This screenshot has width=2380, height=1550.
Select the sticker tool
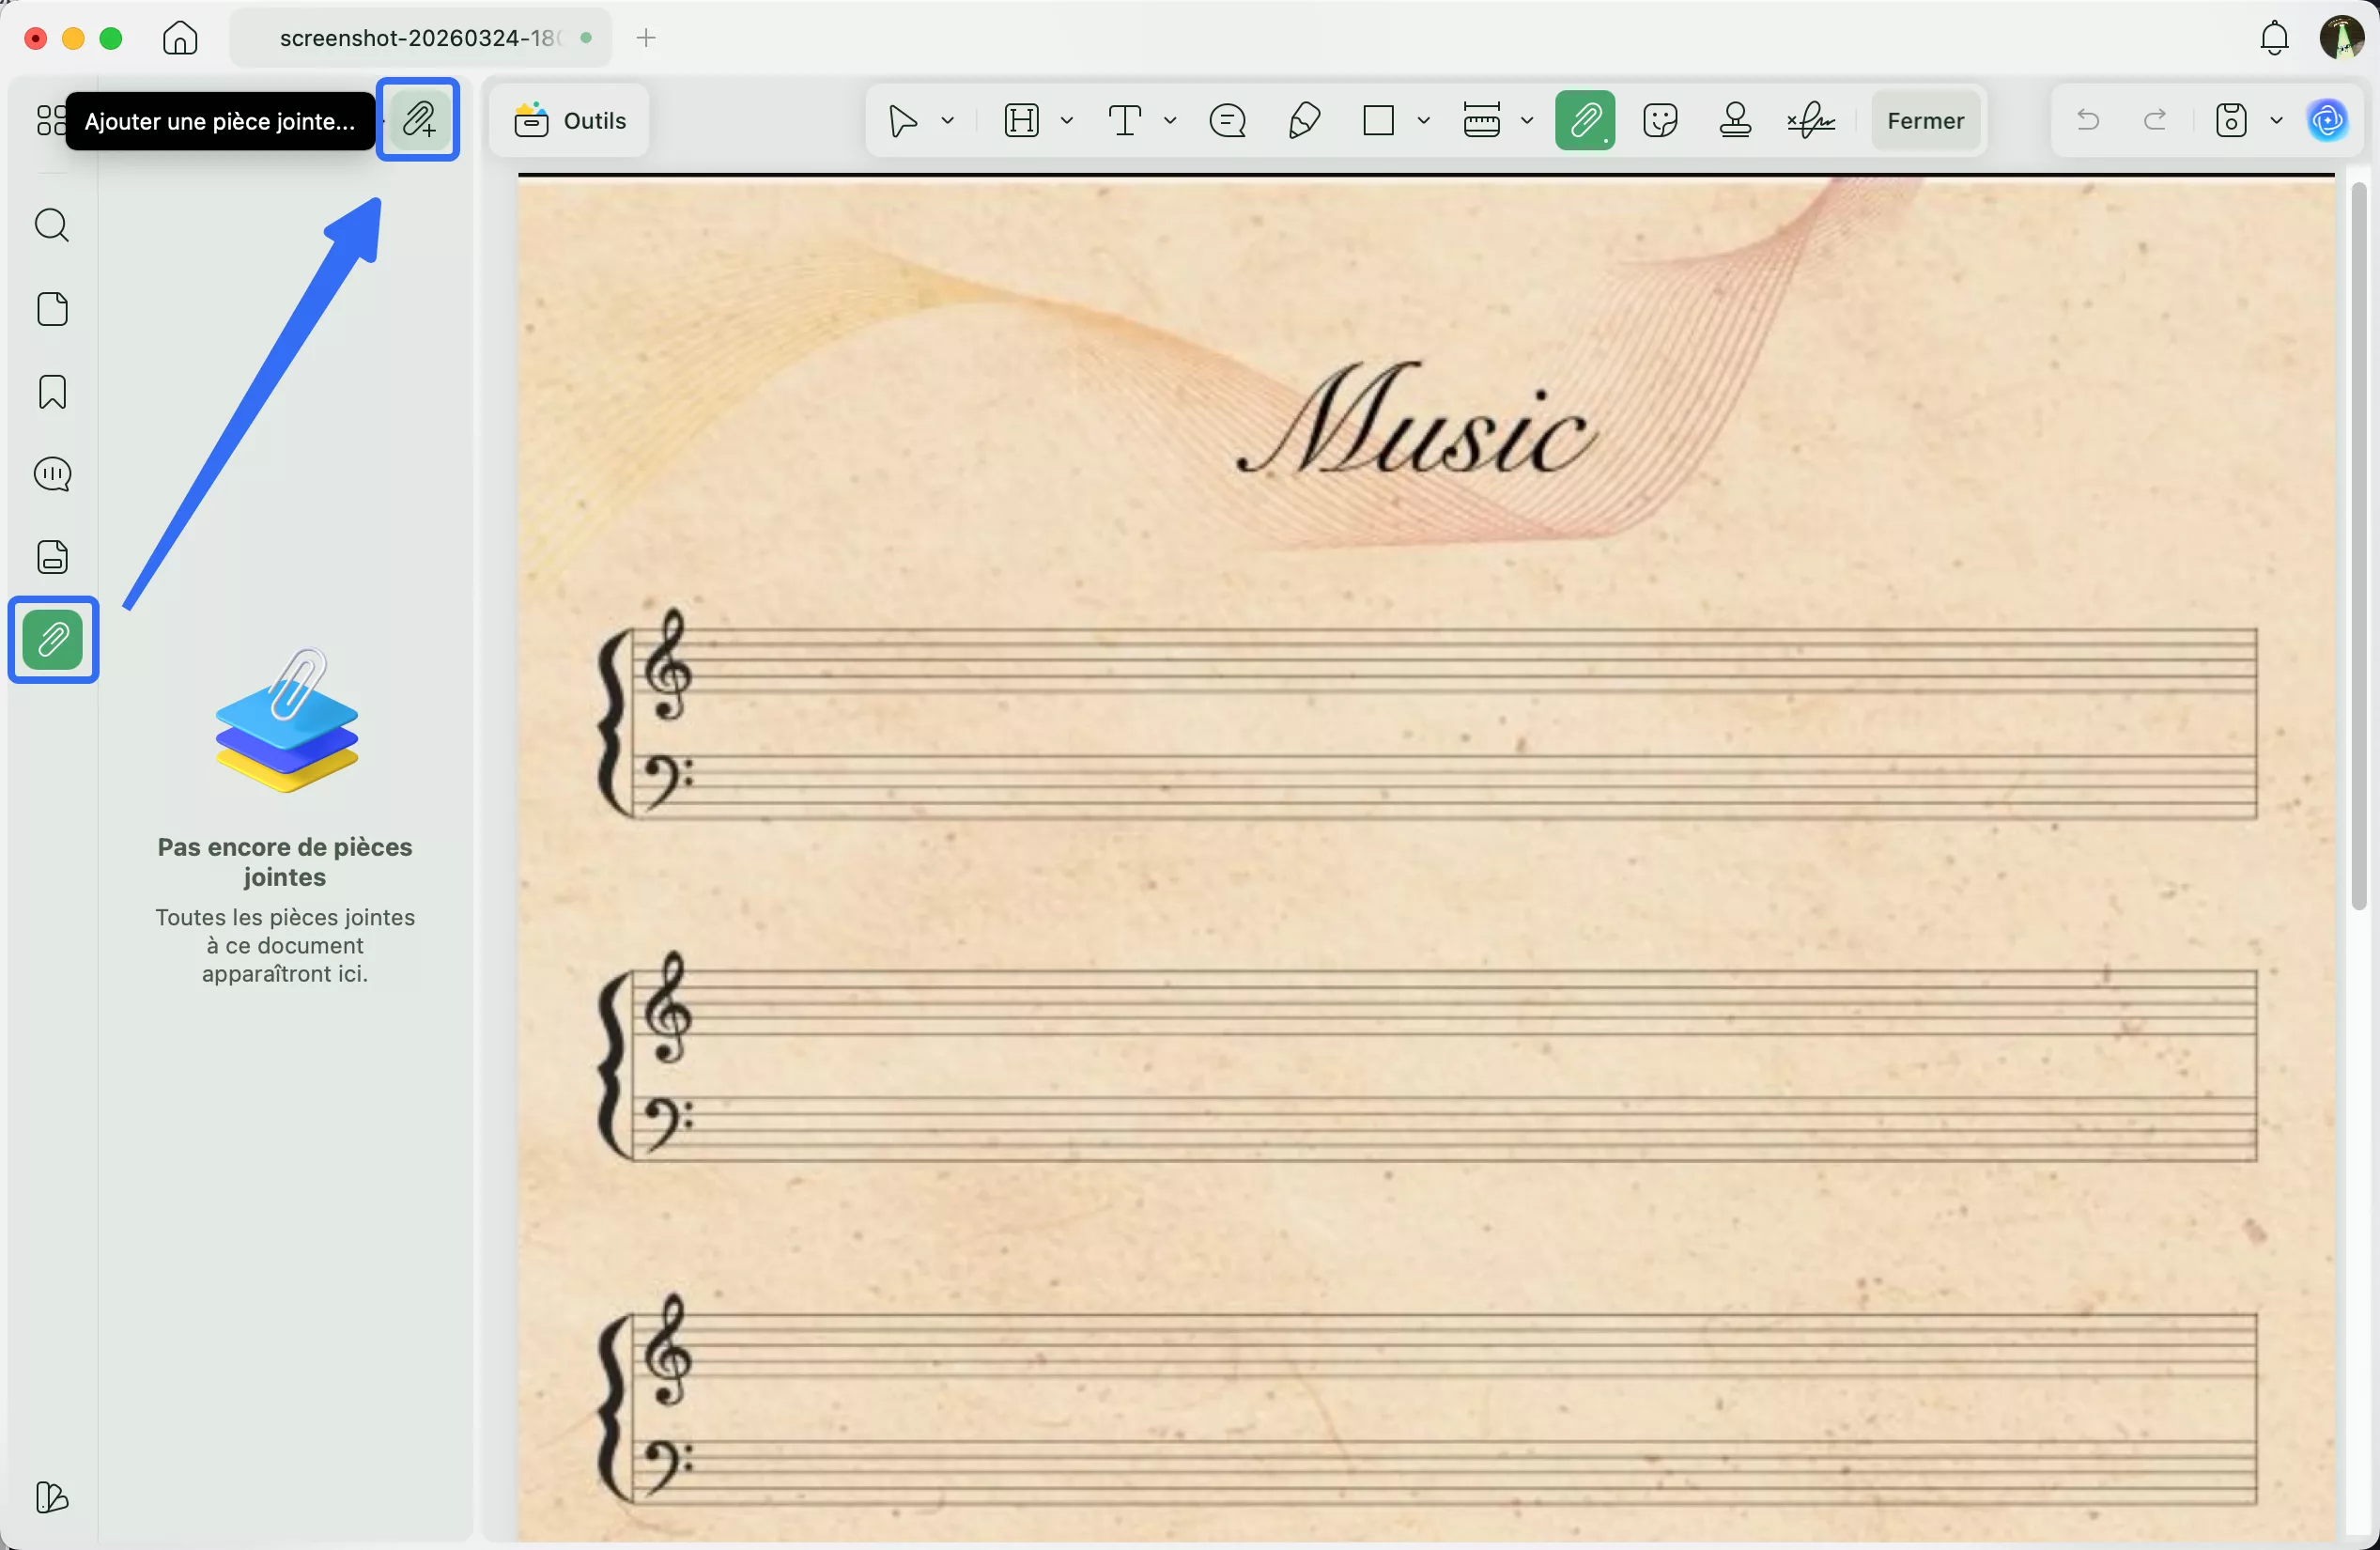[x=1660, y=121]
